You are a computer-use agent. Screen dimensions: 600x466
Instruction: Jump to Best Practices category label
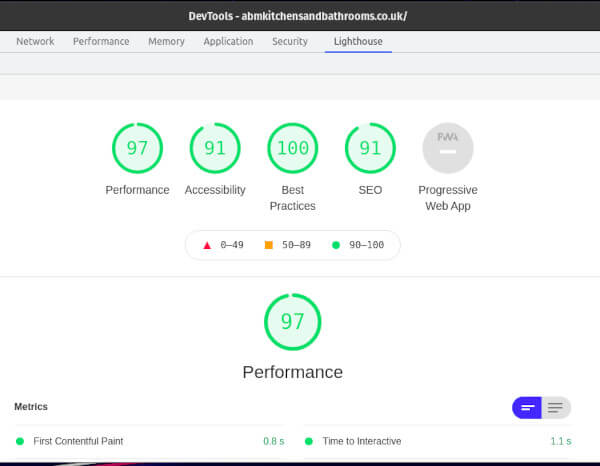tap(293, 198)
